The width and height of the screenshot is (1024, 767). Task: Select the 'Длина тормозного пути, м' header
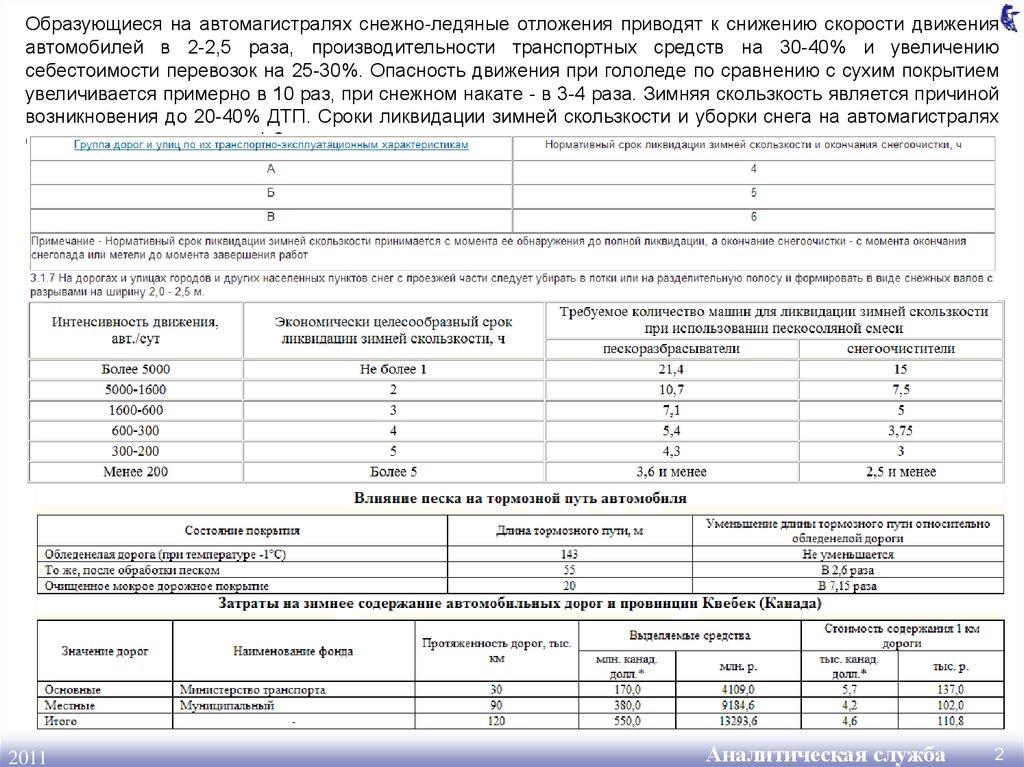569,530
